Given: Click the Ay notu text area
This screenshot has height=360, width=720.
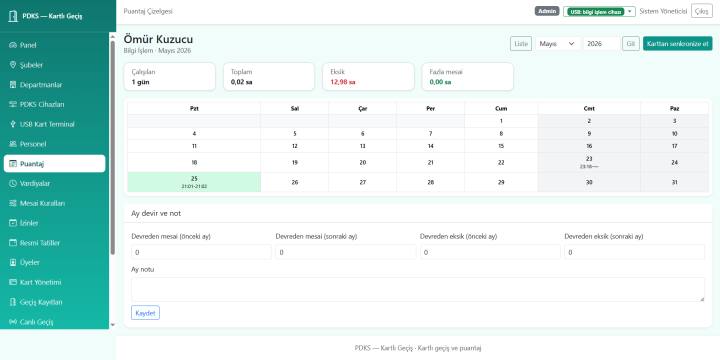Looking at the screenshot, I should coord(418,289).
